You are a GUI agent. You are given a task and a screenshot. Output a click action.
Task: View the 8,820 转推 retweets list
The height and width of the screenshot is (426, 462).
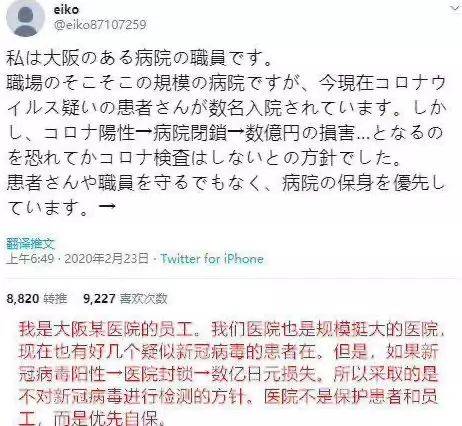point(37,298)
